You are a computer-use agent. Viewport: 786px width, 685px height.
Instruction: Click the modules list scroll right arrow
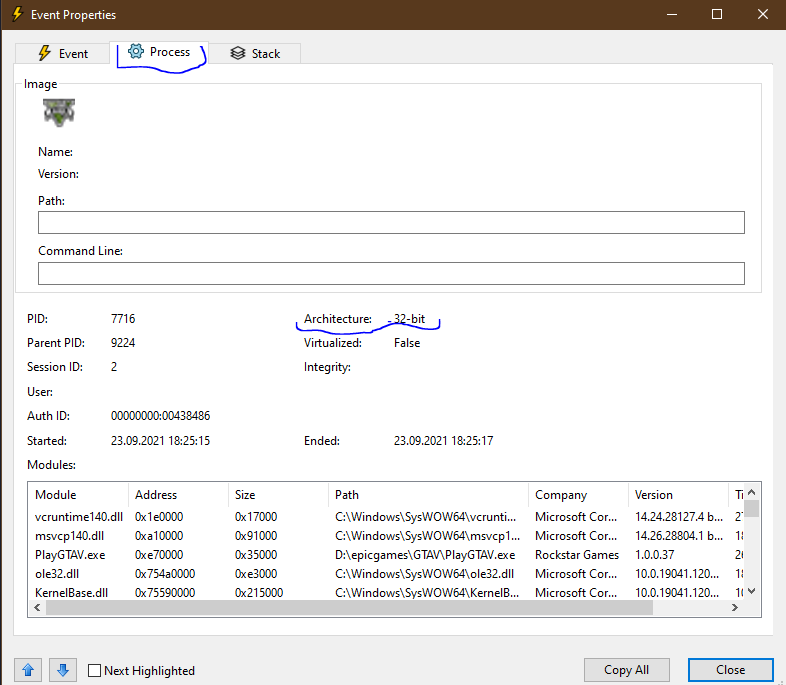click(735, 607)
